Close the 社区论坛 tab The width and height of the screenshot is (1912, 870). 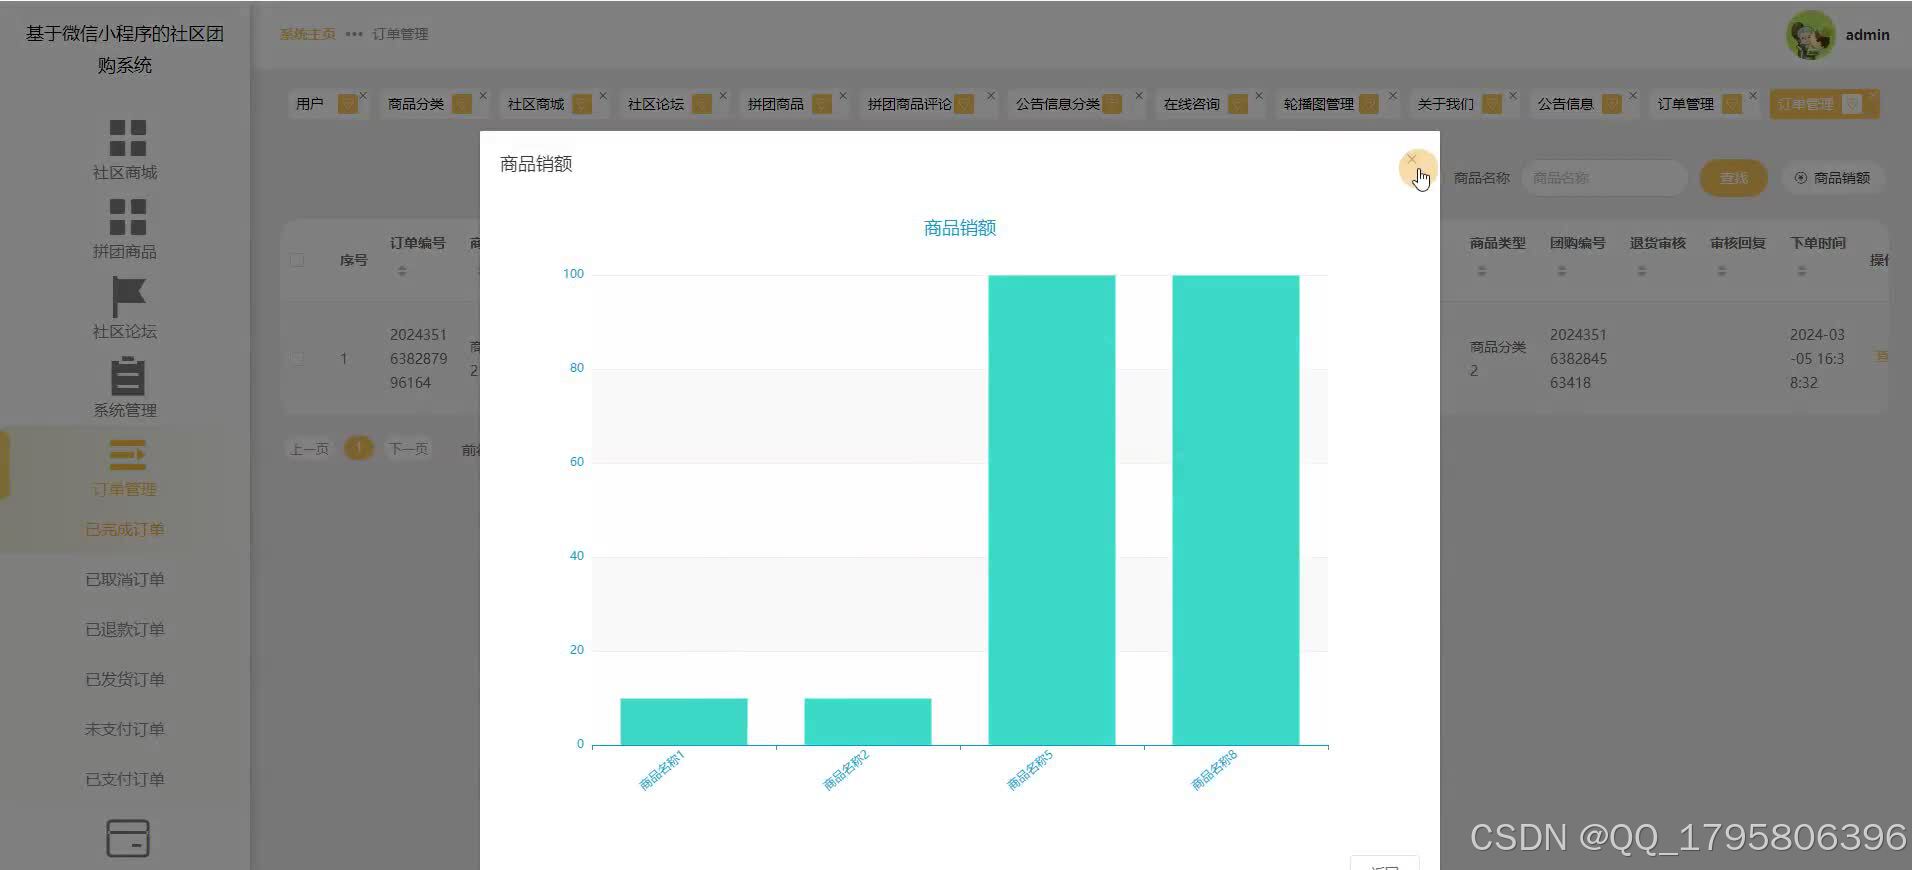[723, 96]
